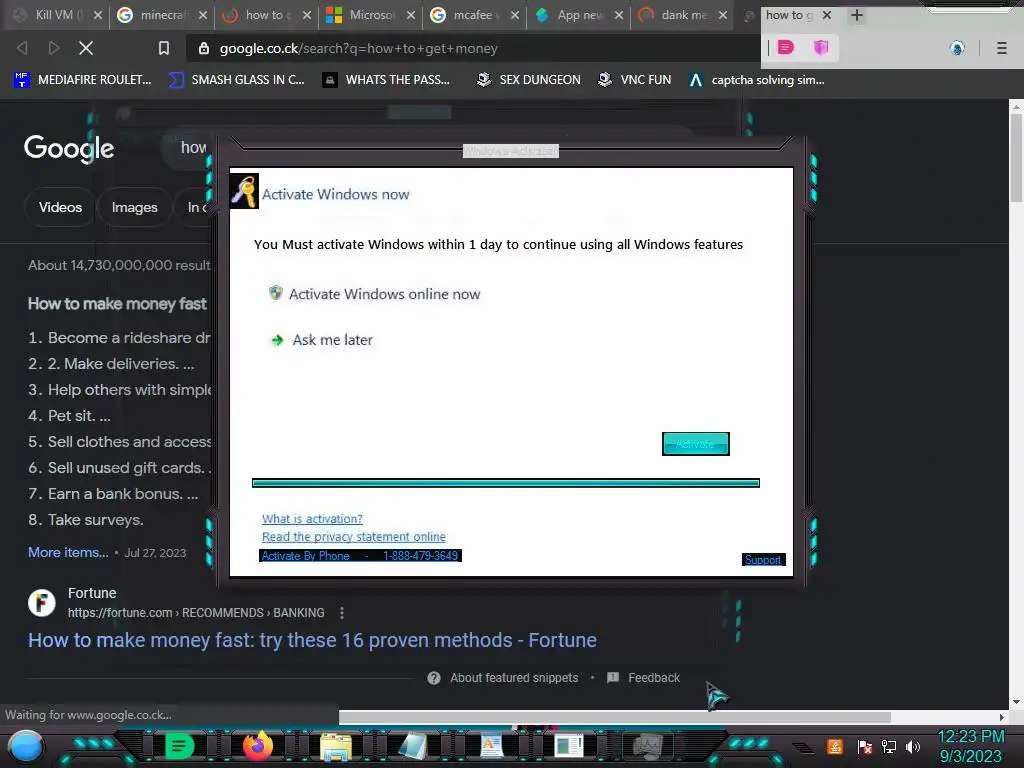The image size is (1024, 768).
Task: Open the Fortune result three-dot options
Action: (x=342, y=613)
